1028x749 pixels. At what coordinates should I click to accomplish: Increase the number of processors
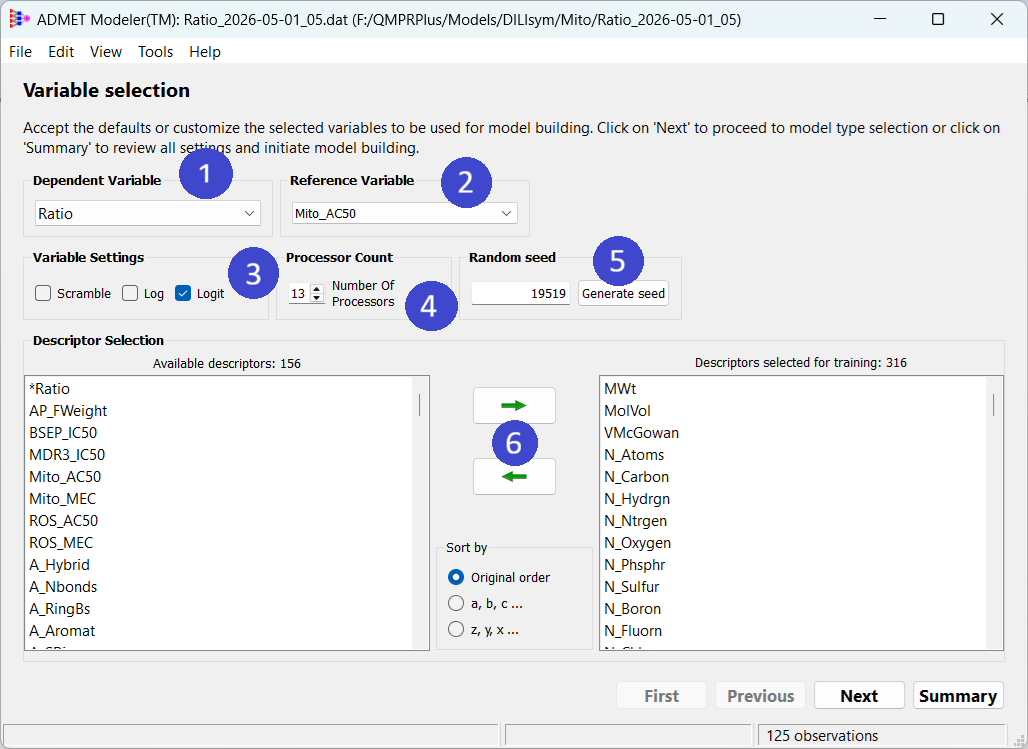click(x=317, y=289)
